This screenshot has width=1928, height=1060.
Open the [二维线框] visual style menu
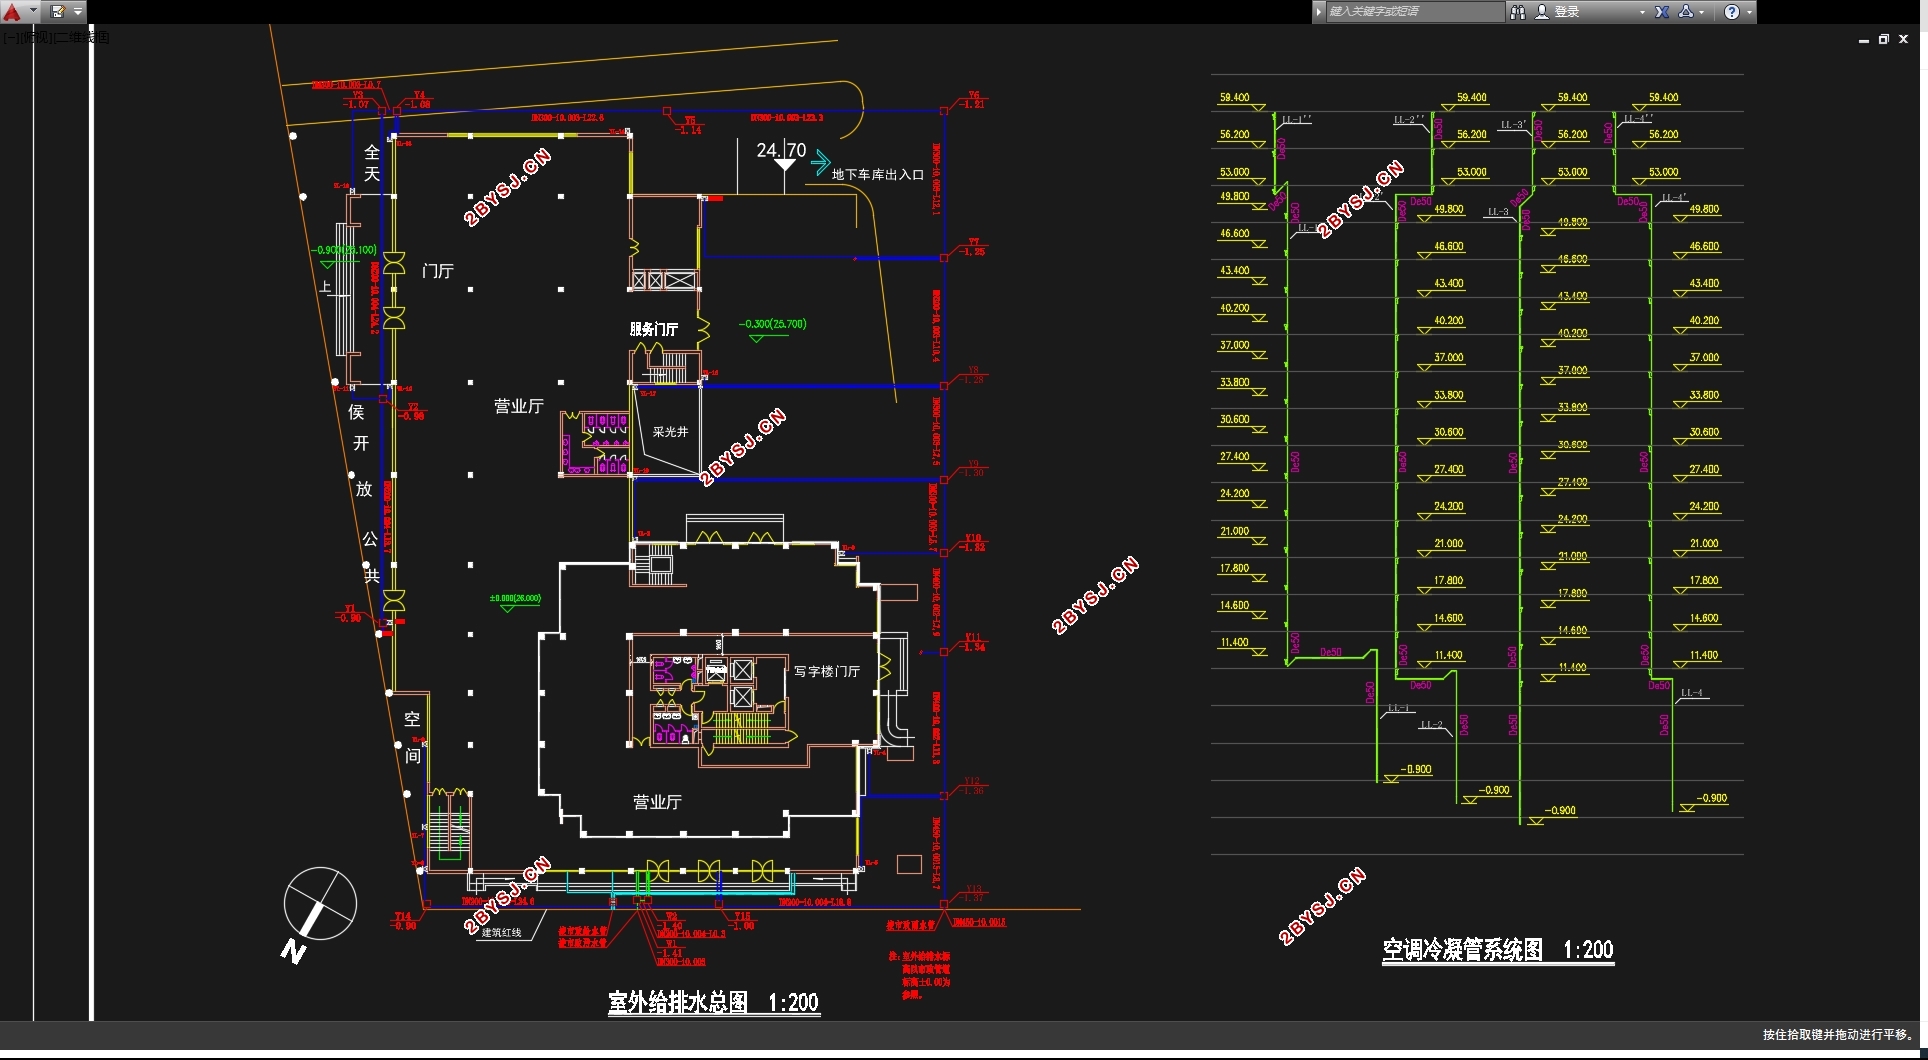(x=83, y=37)
